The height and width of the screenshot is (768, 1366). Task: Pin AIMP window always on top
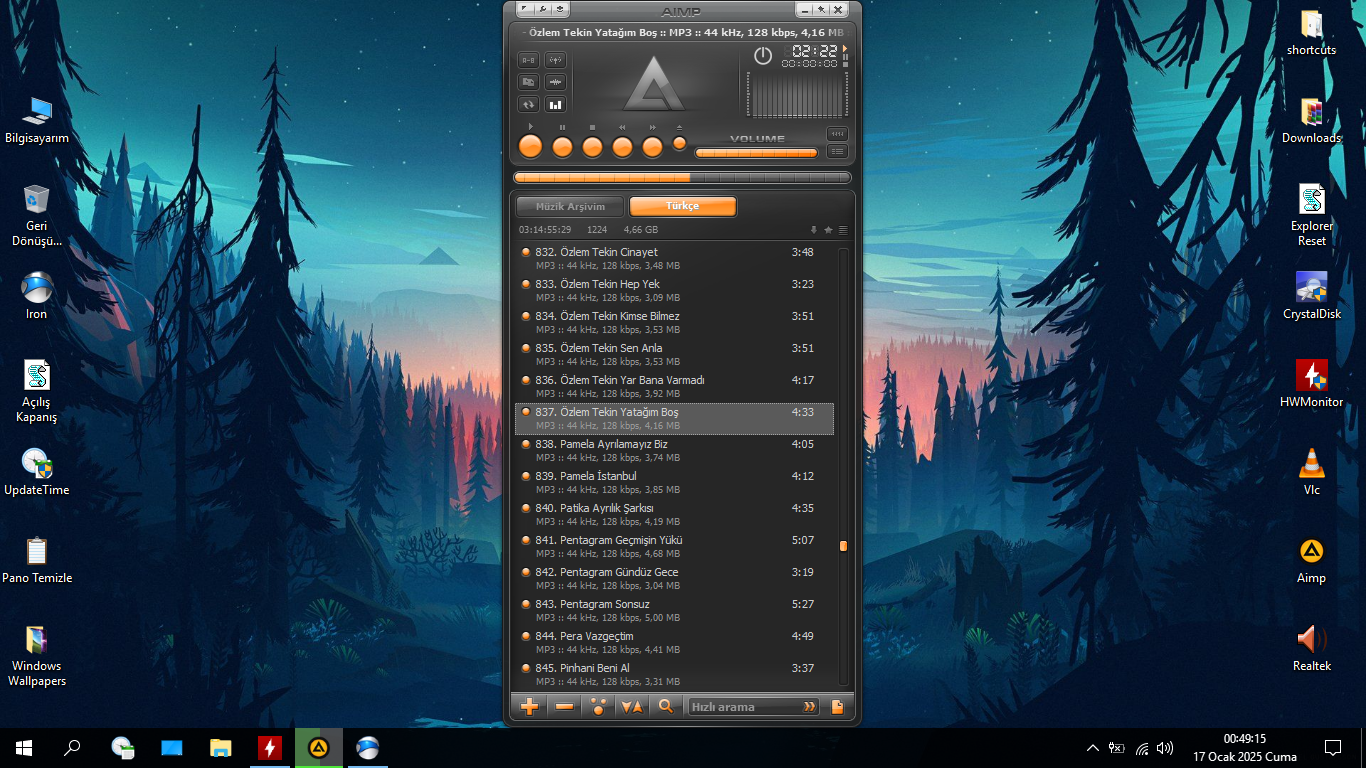pyautogui.click(x=821, y=9)
